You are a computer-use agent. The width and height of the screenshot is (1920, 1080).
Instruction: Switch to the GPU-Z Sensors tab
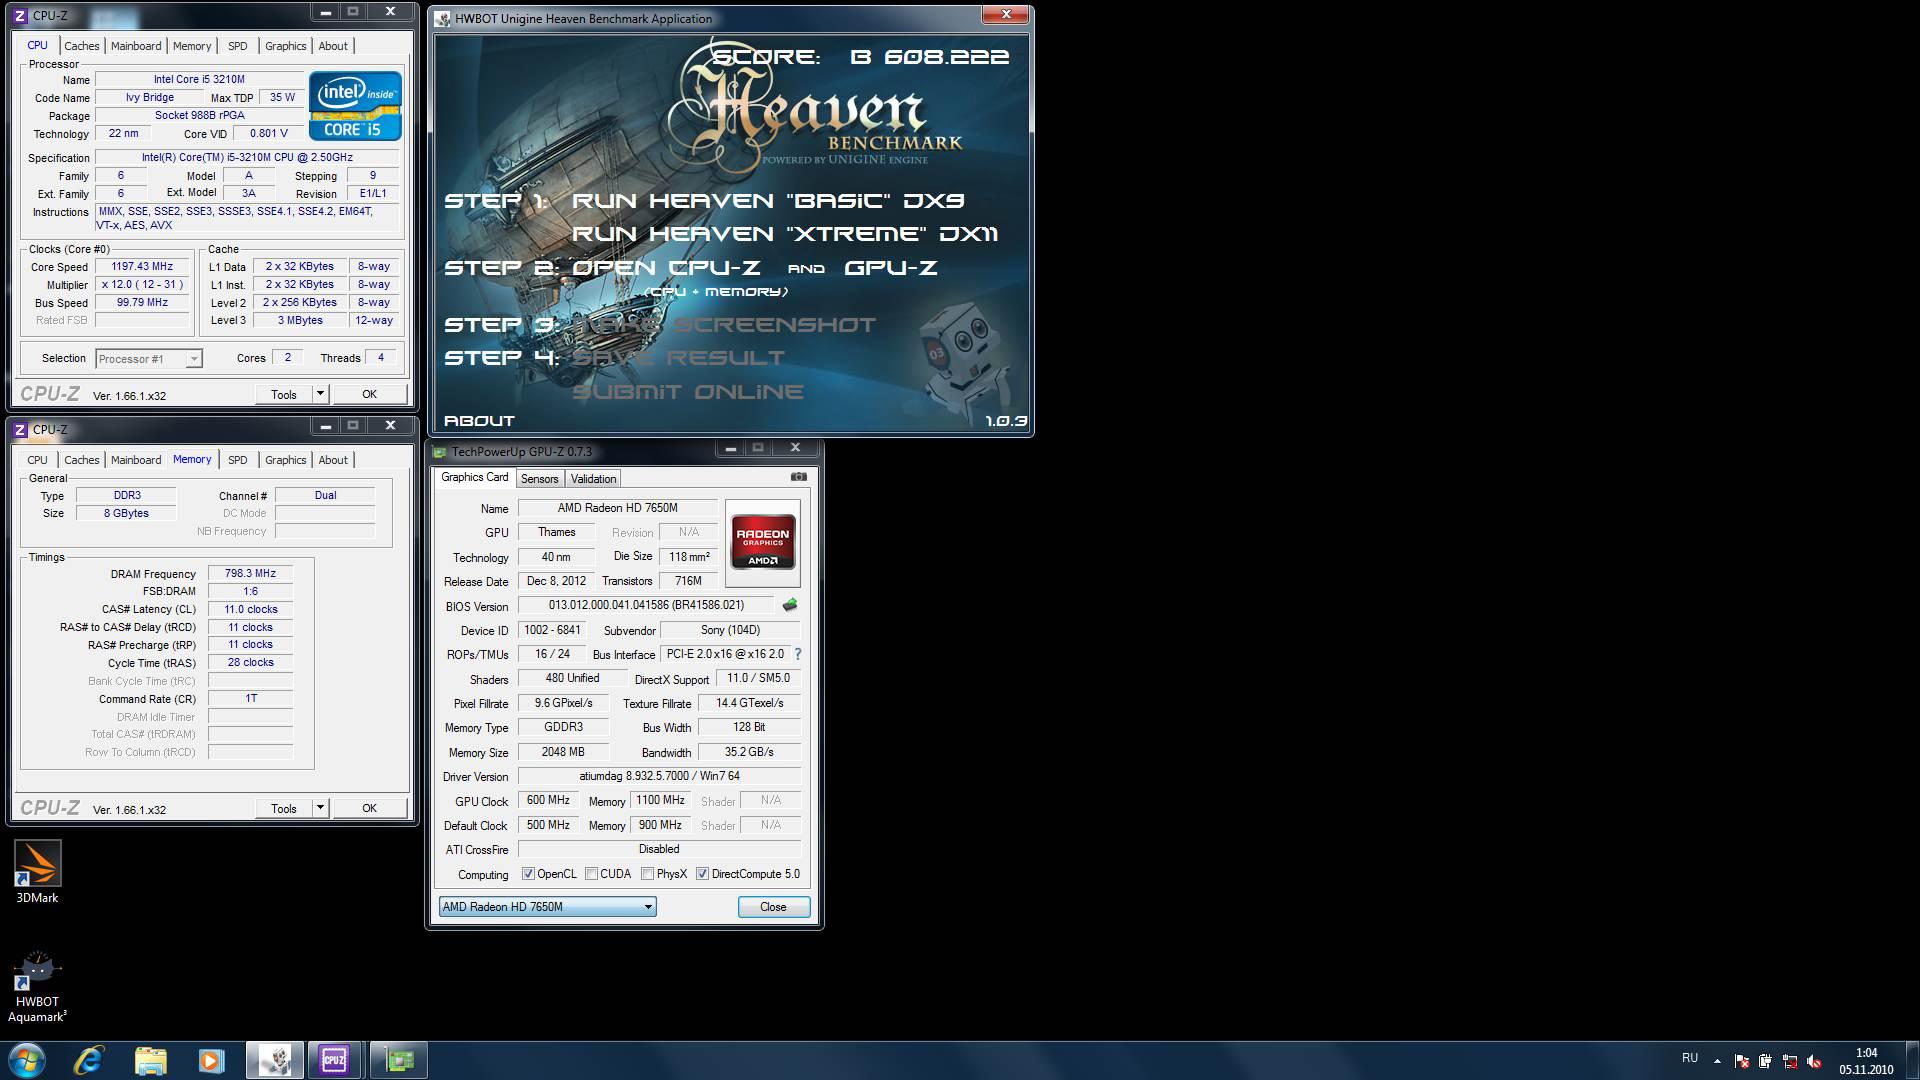[539, 479]
